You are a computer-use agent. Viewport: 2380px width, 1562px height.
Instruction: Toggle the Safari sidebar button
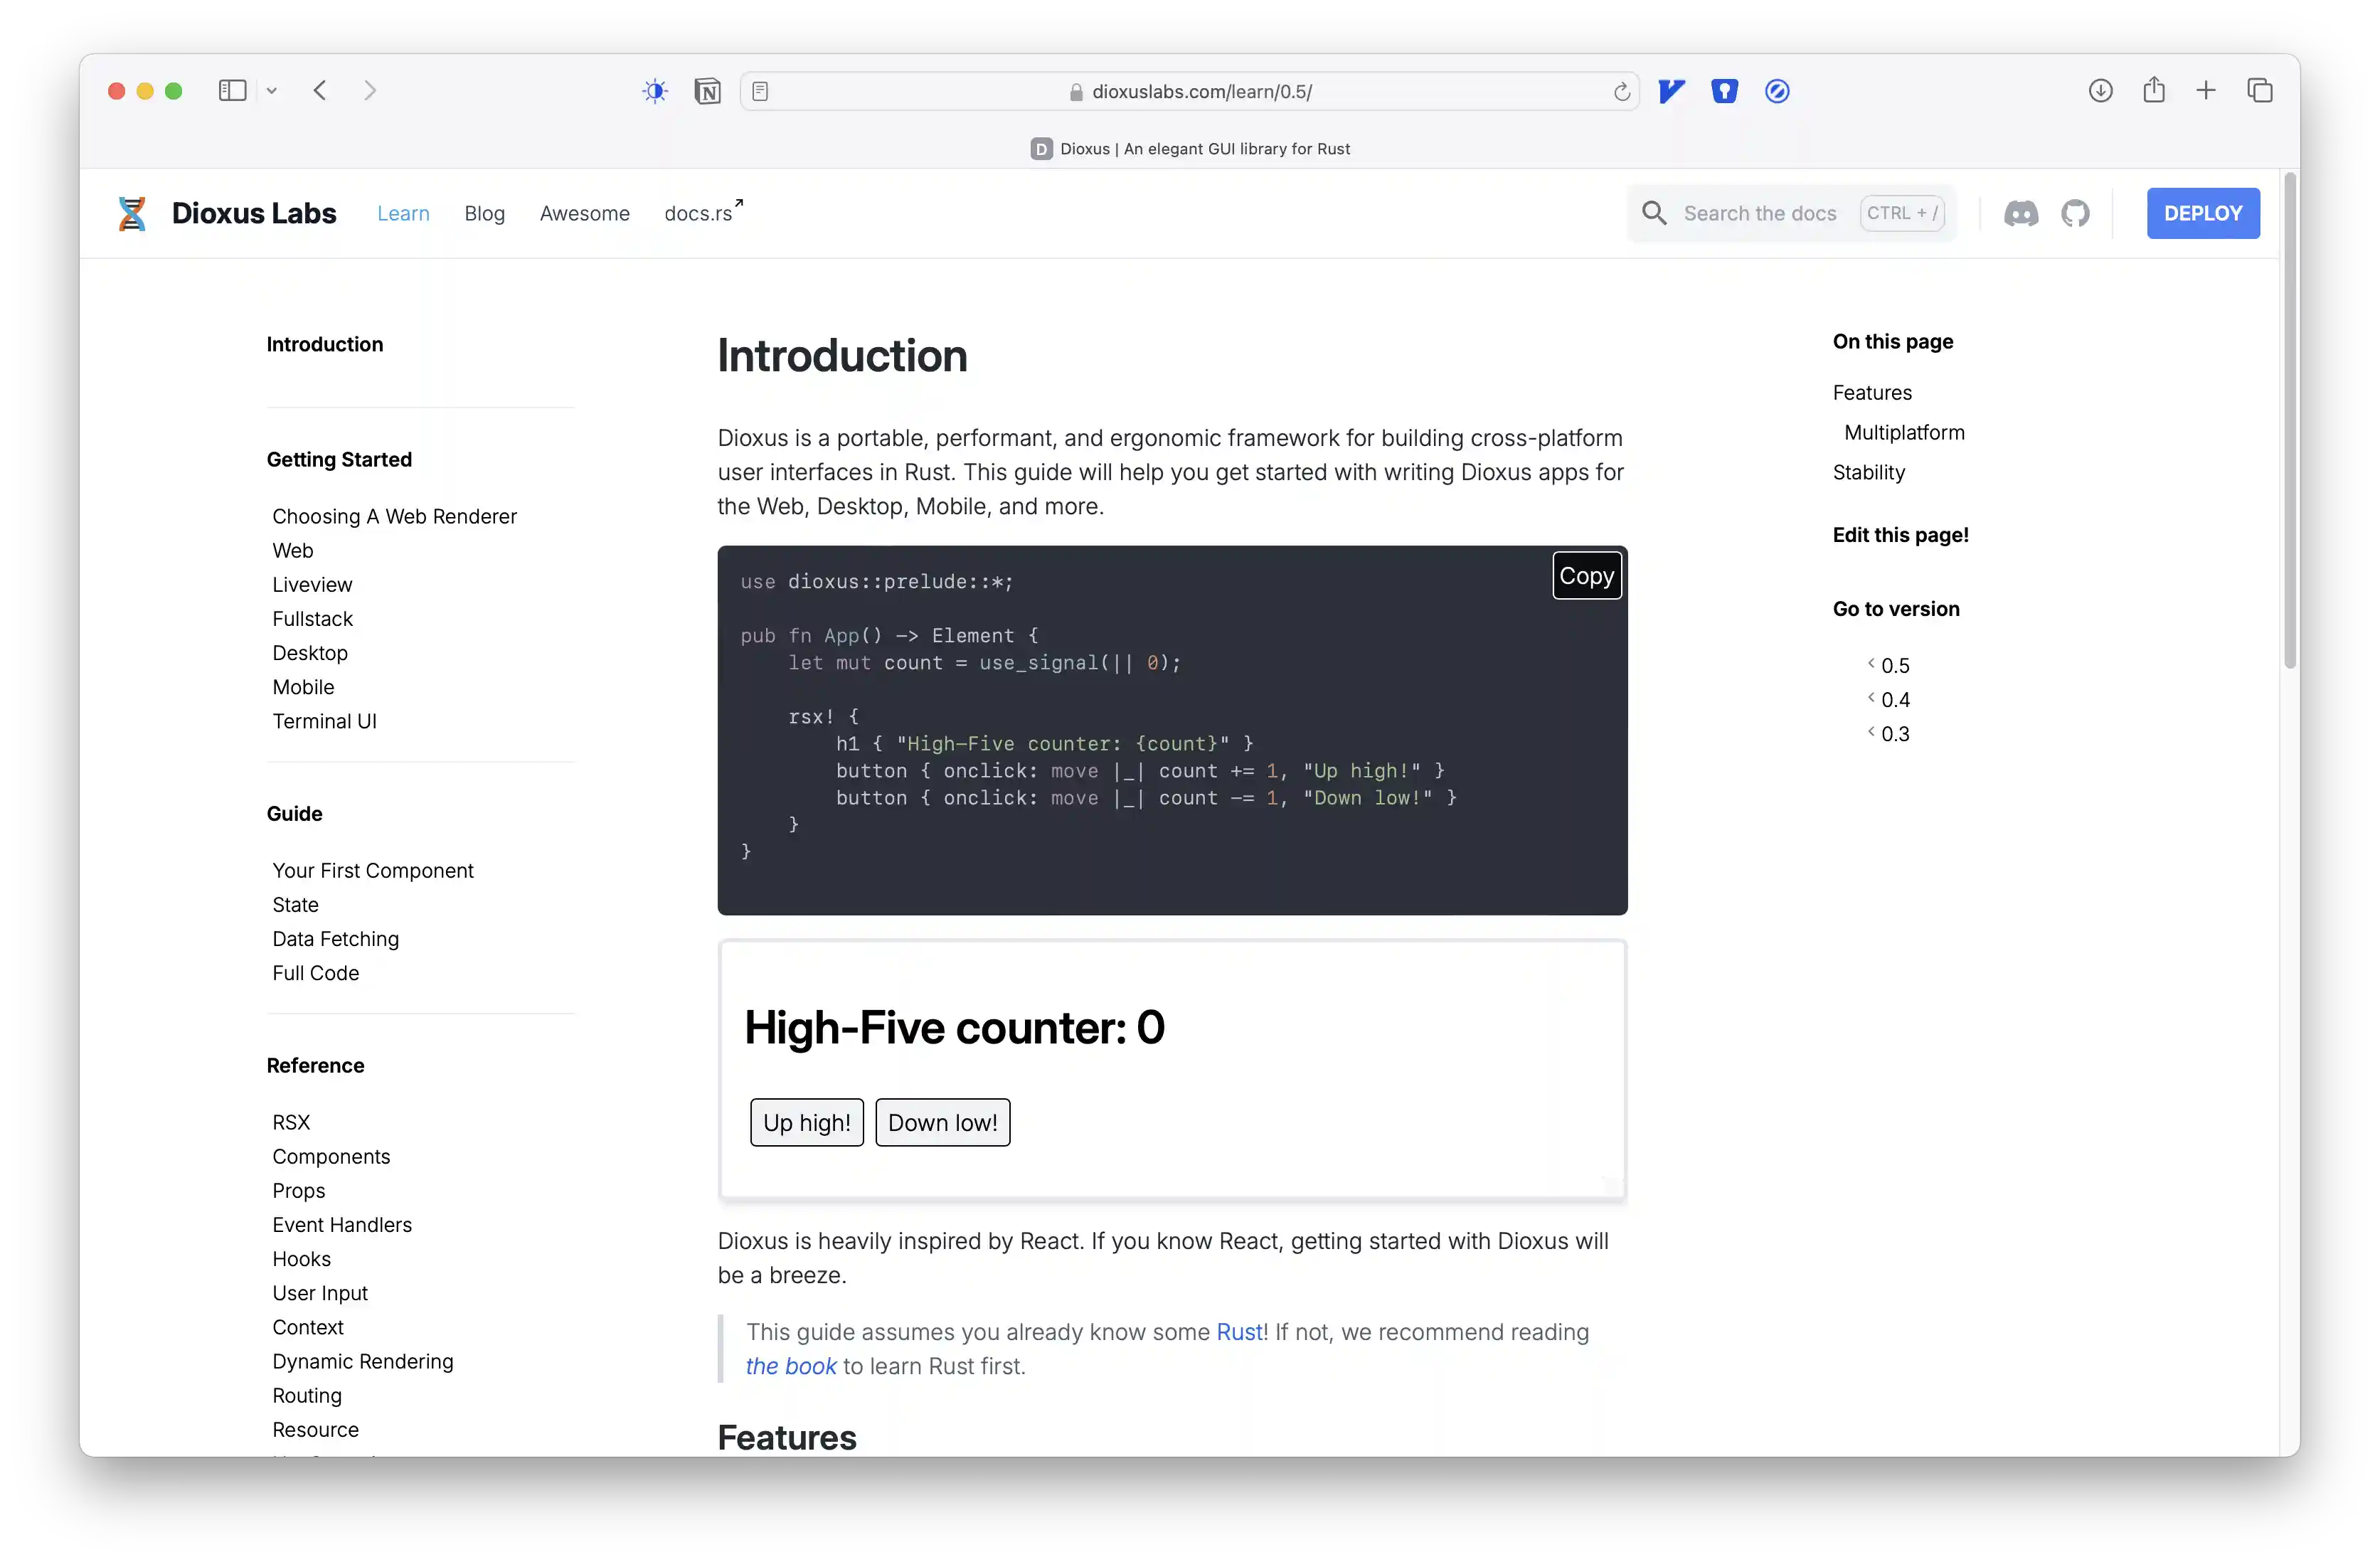click(232, 90)
